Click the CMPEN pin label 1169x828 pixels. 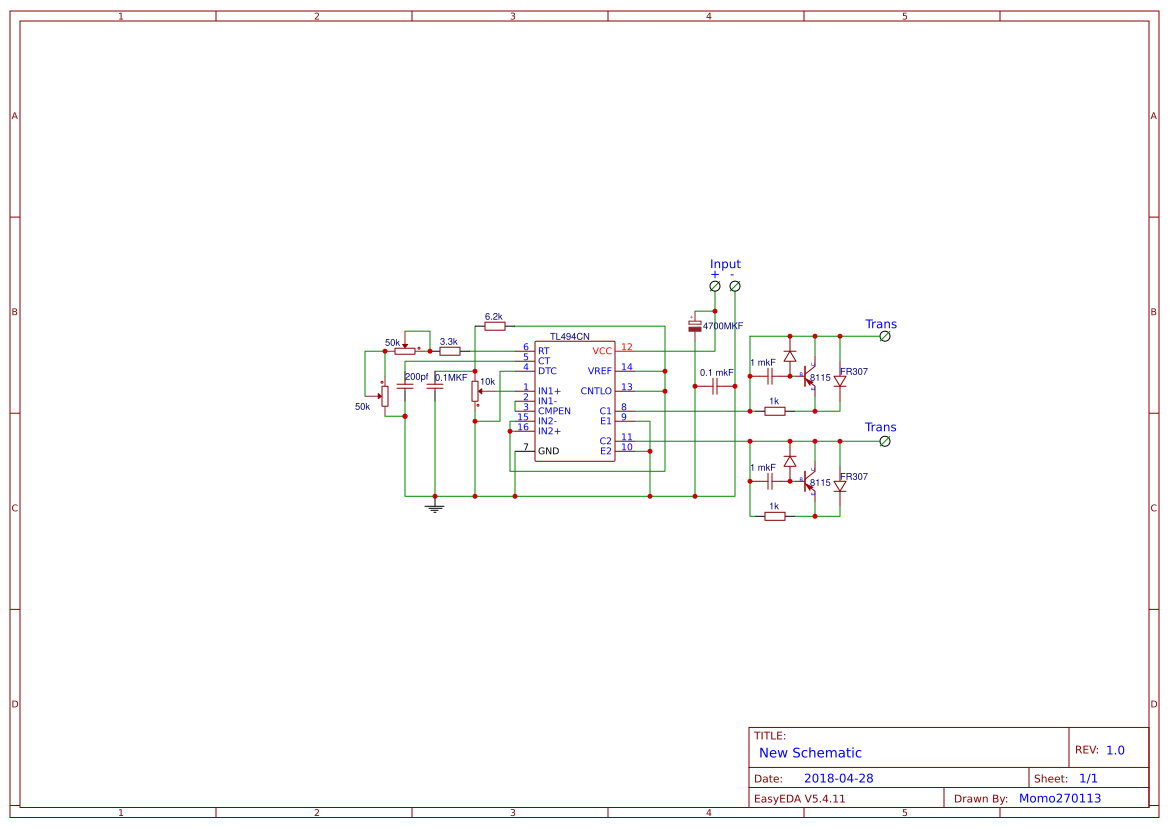(554, 411)
